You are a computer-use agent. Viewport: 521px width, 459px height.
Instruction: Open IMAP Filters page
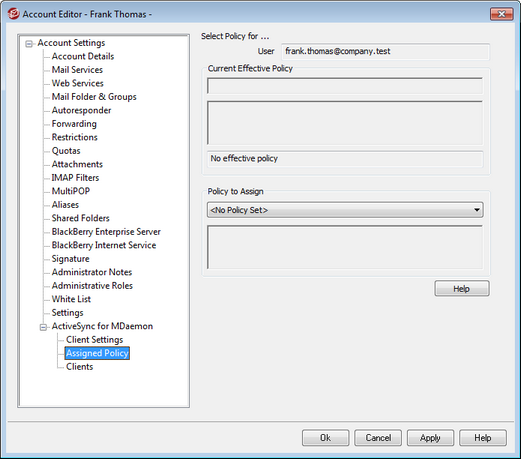75,178
